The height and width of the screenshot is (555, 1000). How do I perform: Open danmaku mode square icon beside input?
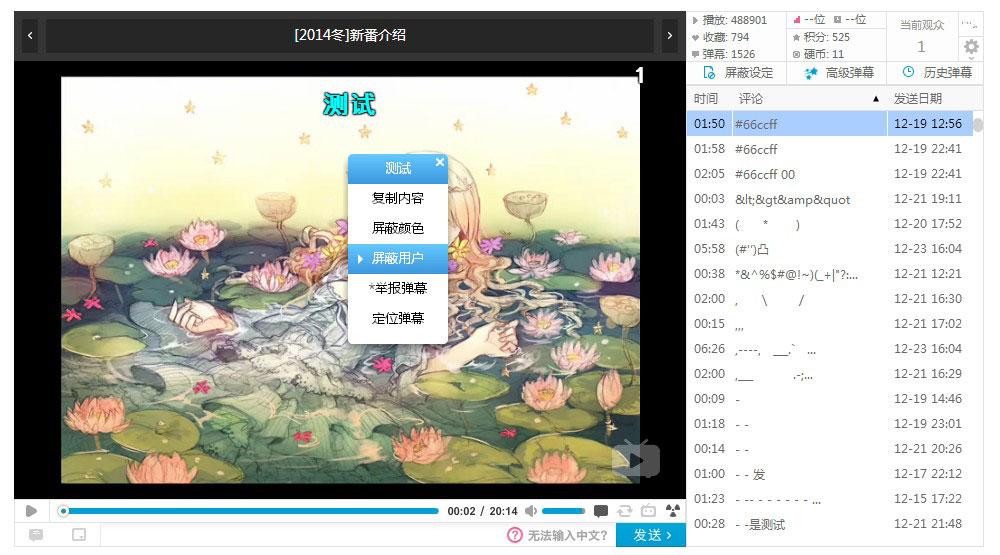tap(79, 535)
